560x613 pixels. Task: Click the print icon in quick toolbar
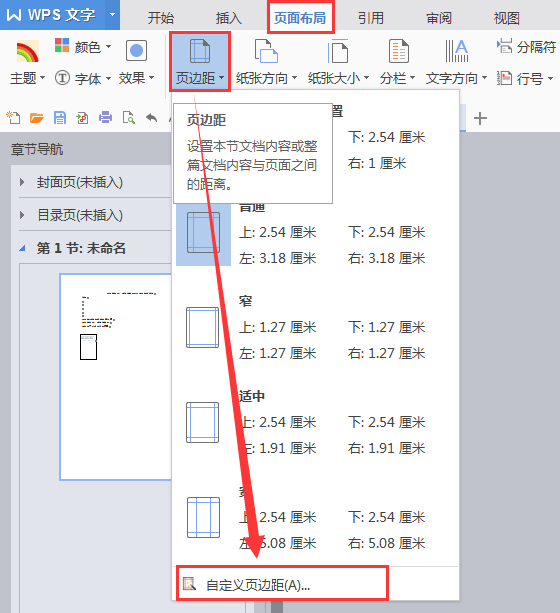[x=105, y=117]
